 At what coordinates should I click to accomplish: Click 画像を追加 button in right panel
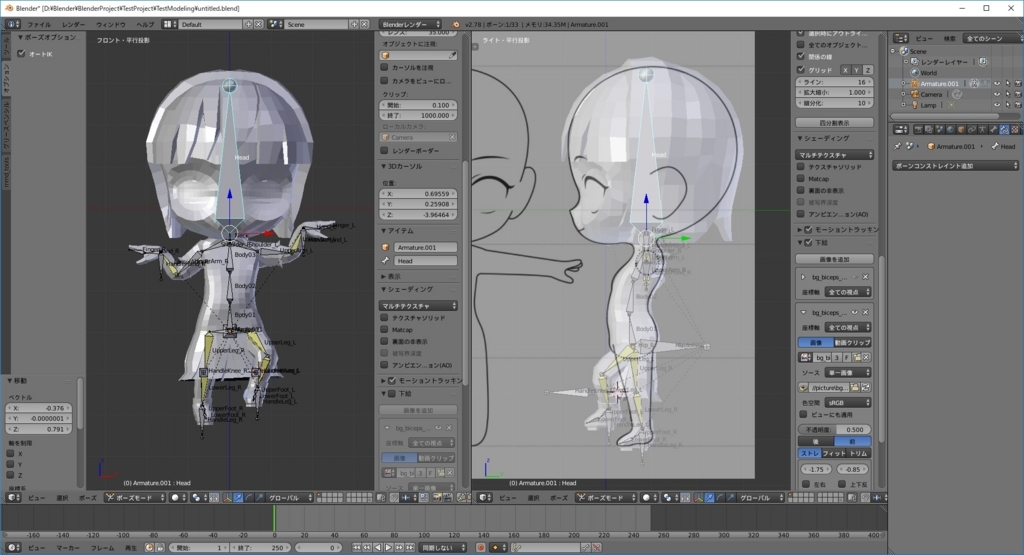(835, 259)
